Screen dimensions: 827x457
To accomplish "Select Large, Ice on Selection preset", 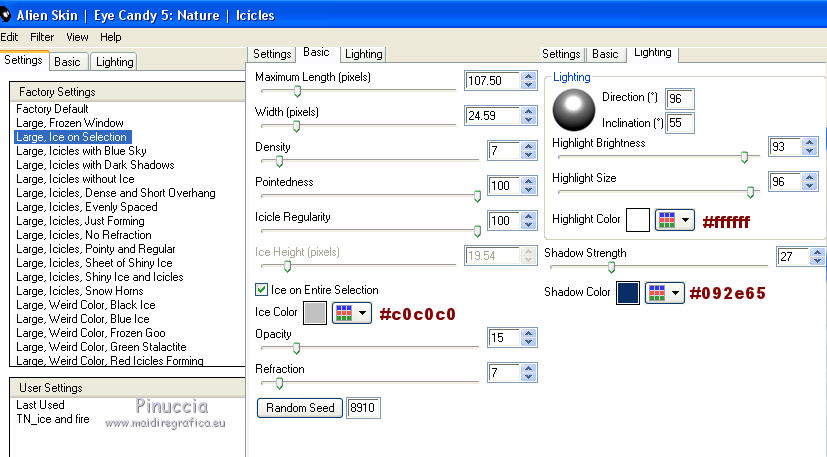I will pos(72,137).
